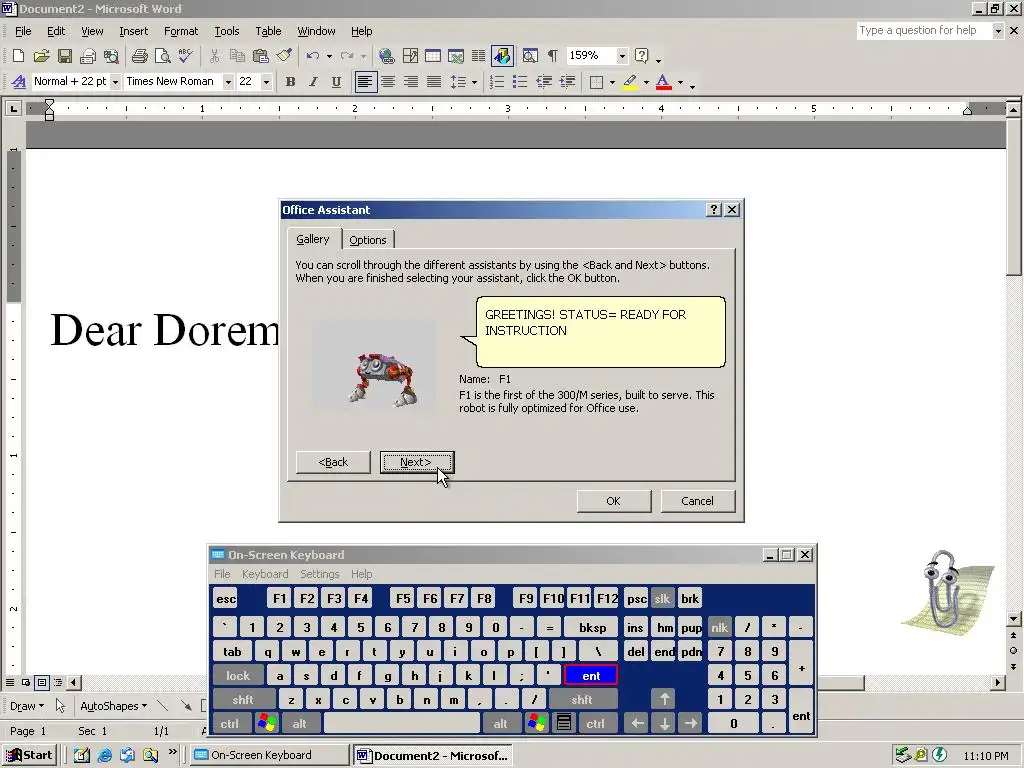Toggle Align Left

[366, 82]
